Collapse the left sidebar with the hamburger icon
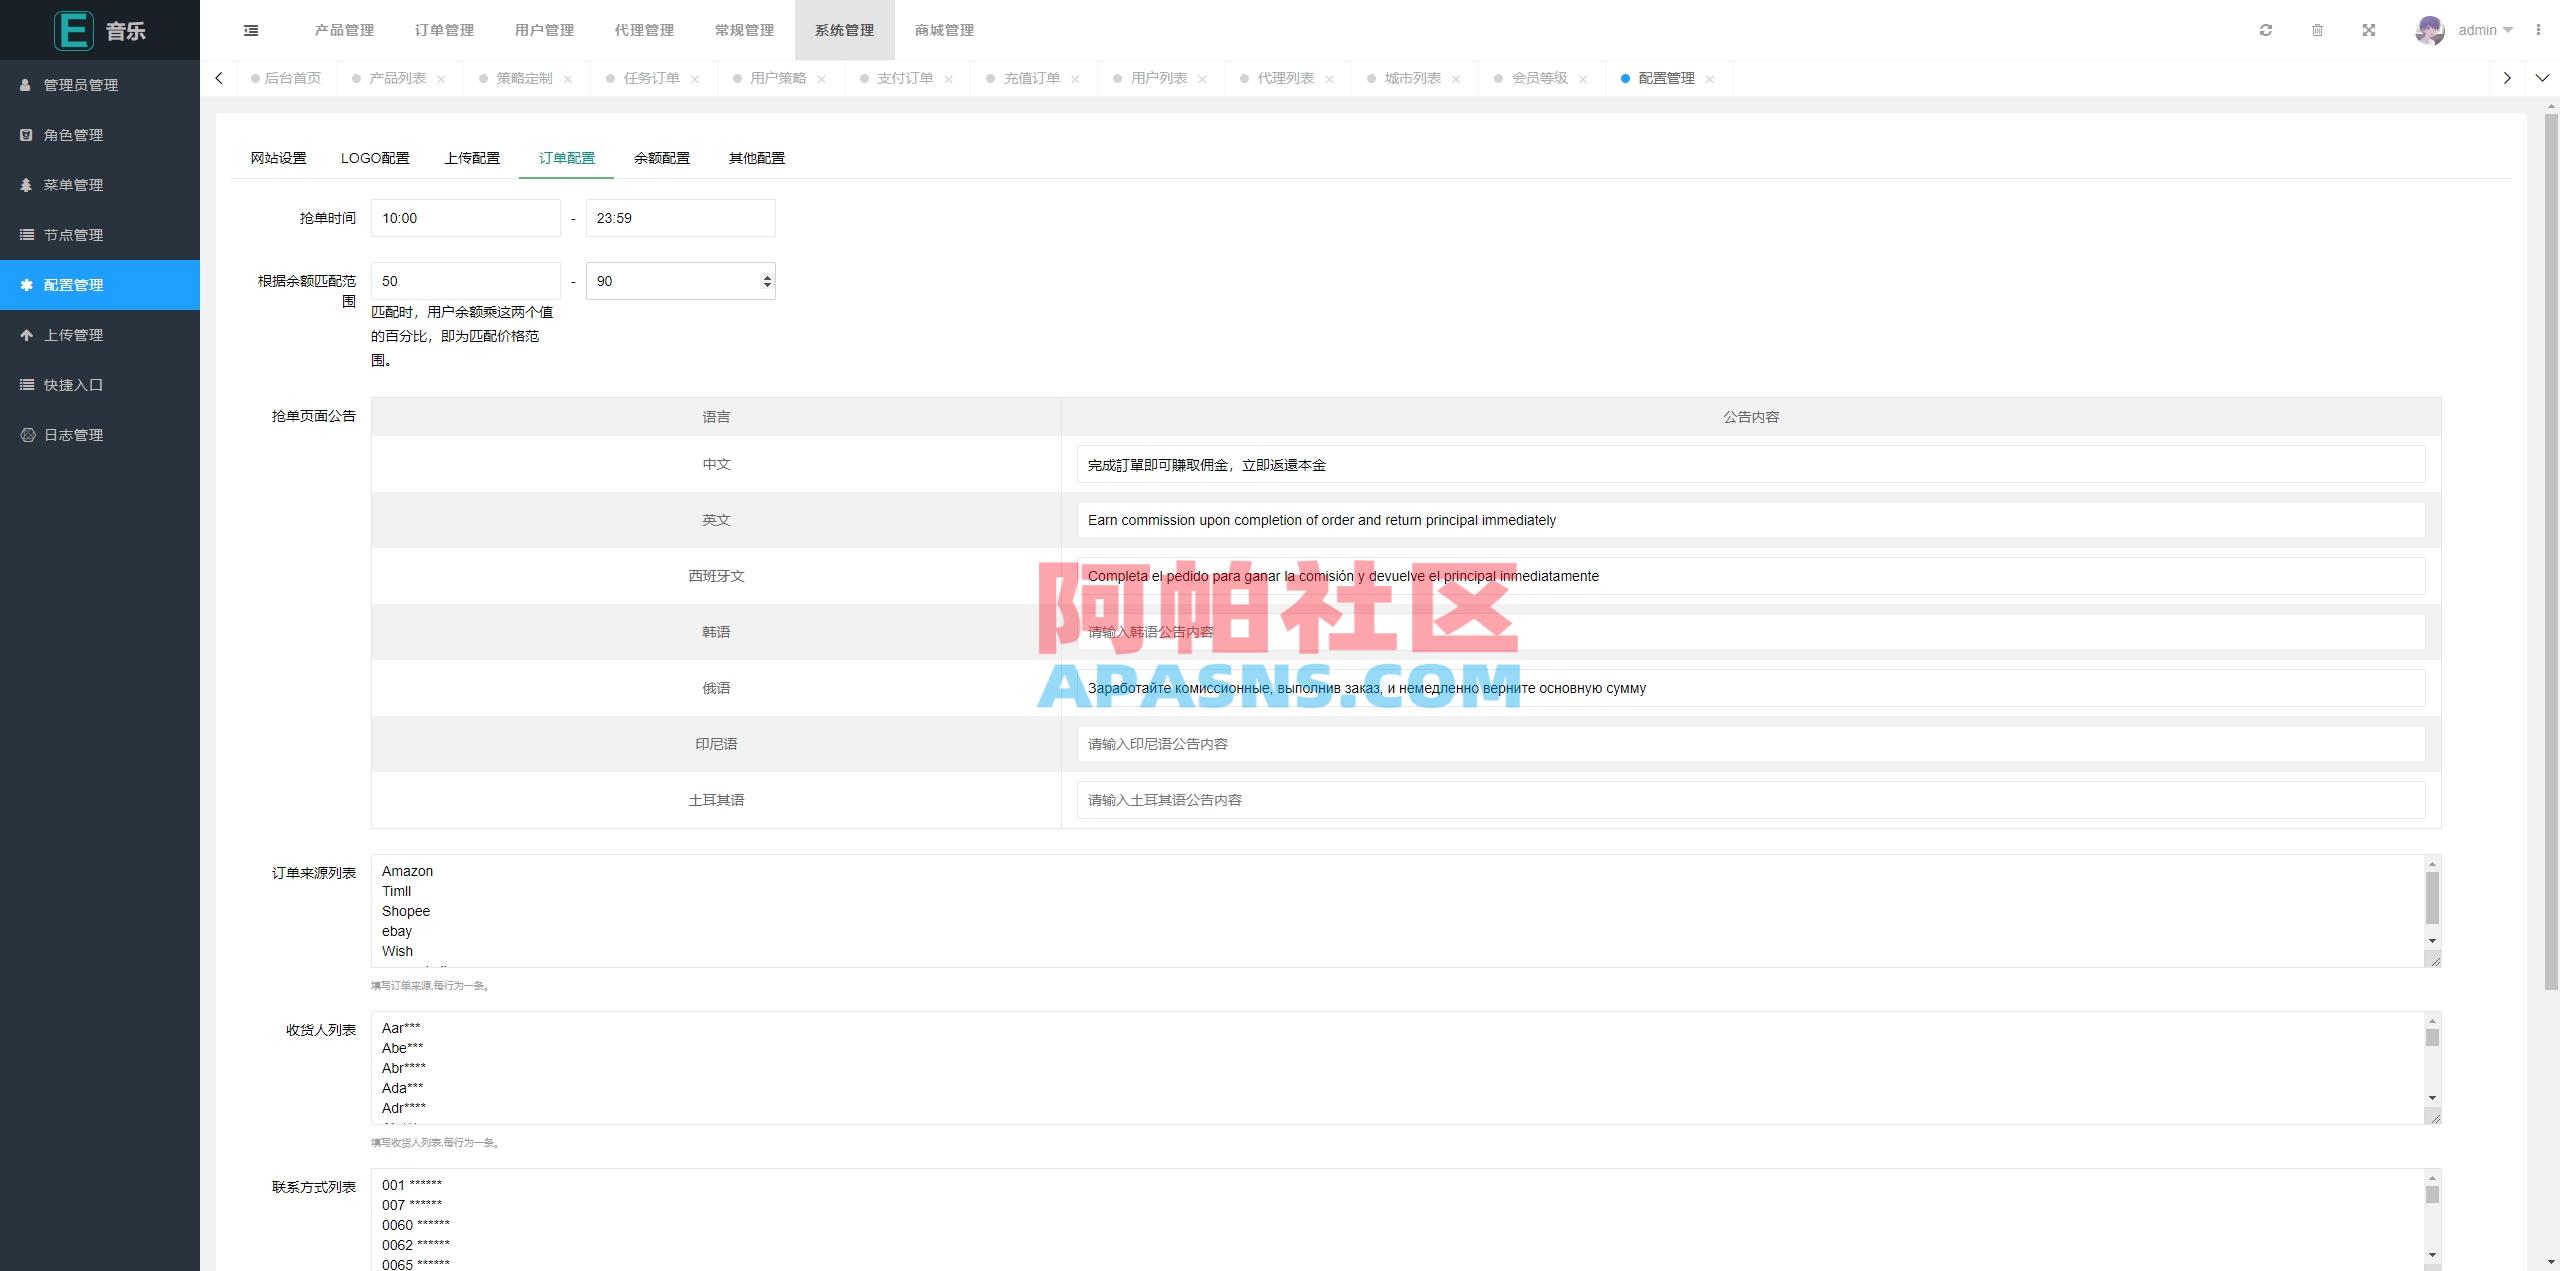Image resolution: width=2560 pixels, height=1271 pixels. click(x=250, y=30)
